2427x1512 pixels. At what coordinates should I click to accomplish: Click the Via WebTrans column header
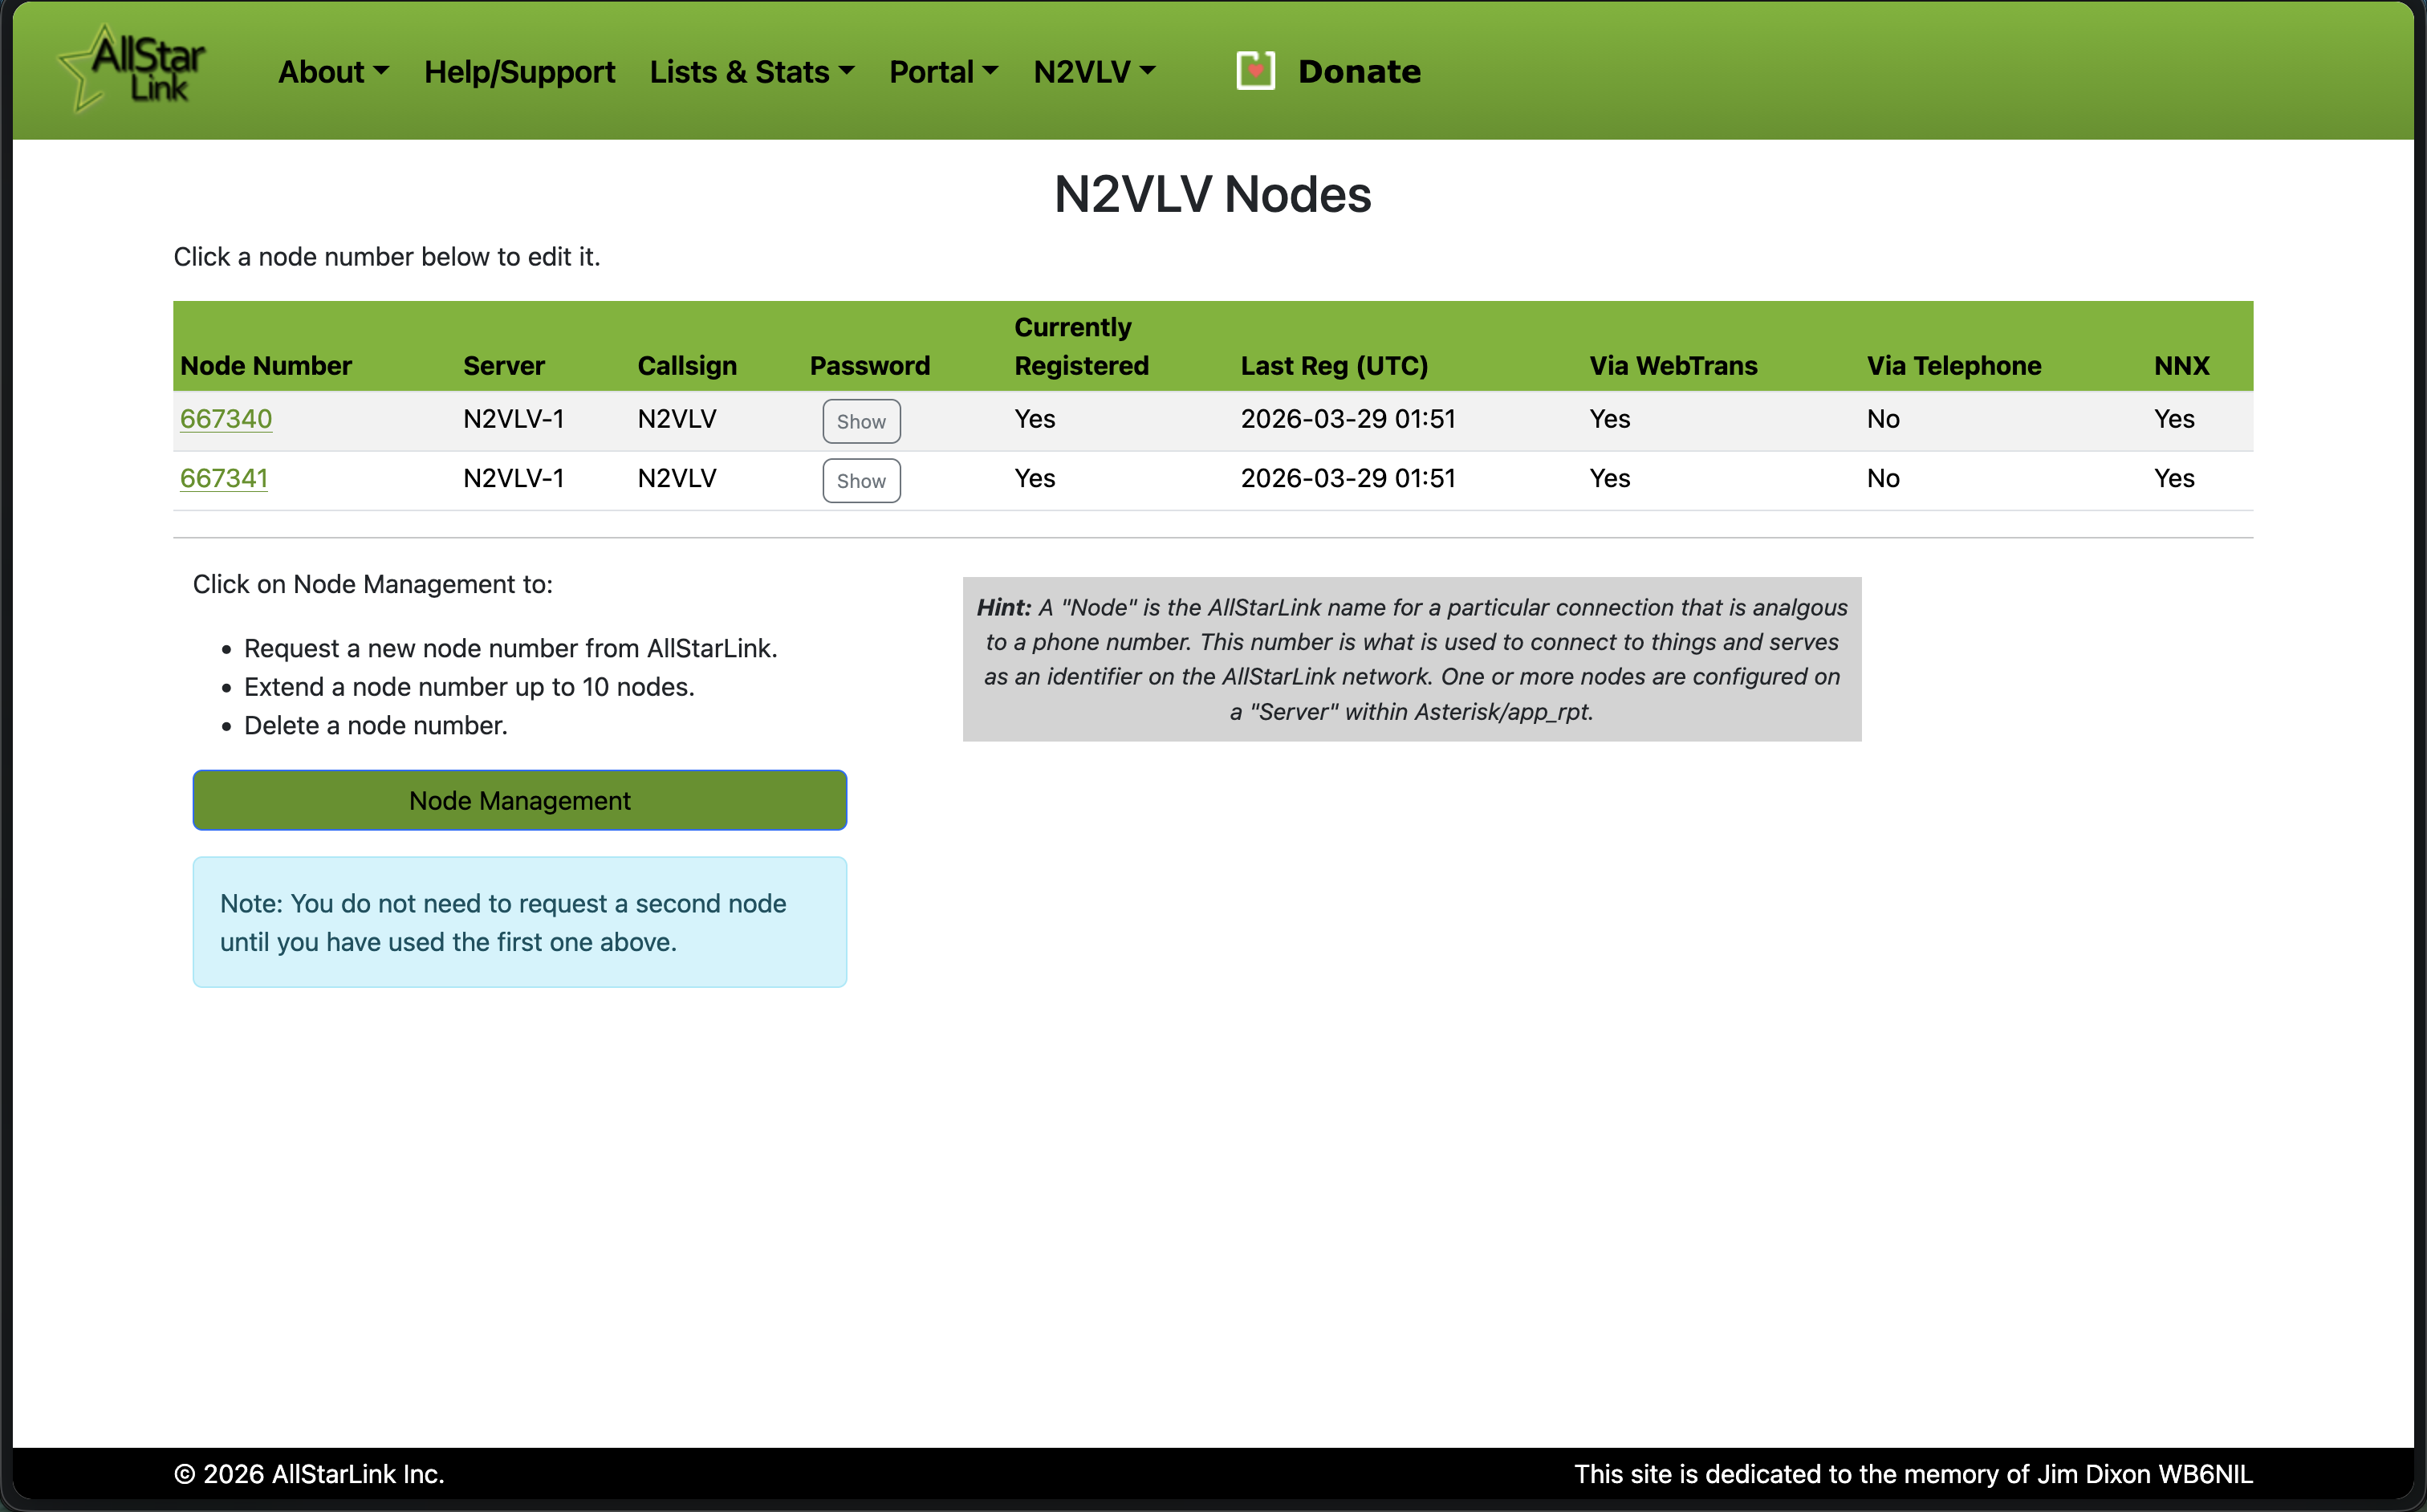coord(1673,366)
